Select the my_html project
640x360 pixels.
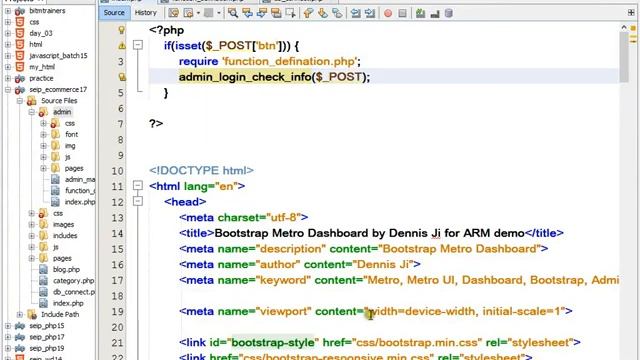42,67
